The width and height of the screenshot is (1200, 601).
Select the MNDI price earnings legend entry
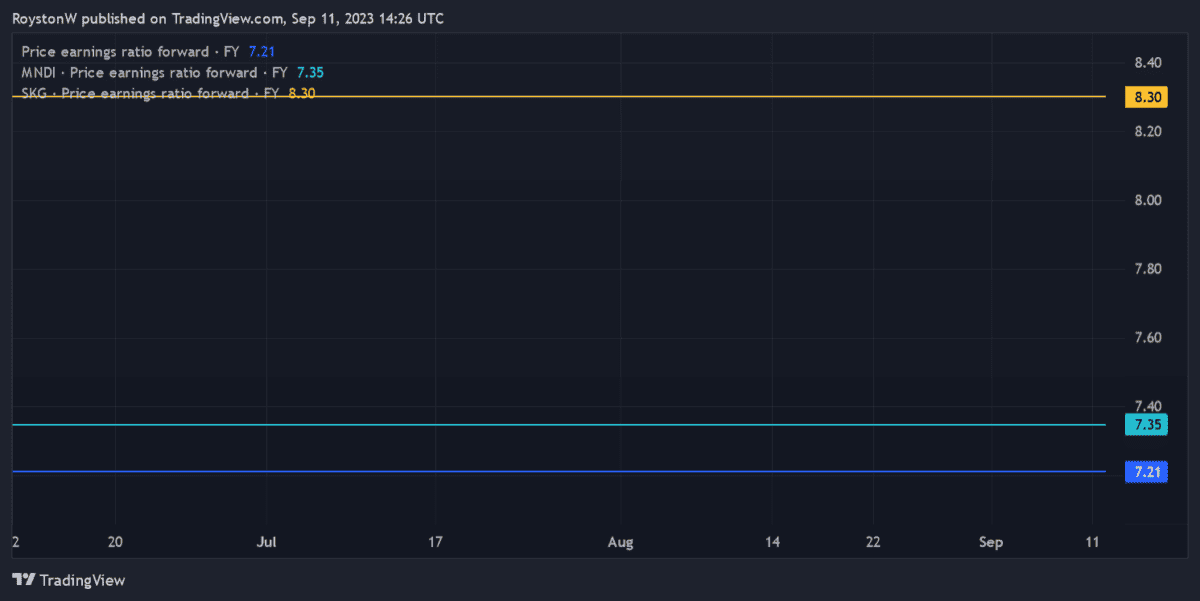pos(172,72)
